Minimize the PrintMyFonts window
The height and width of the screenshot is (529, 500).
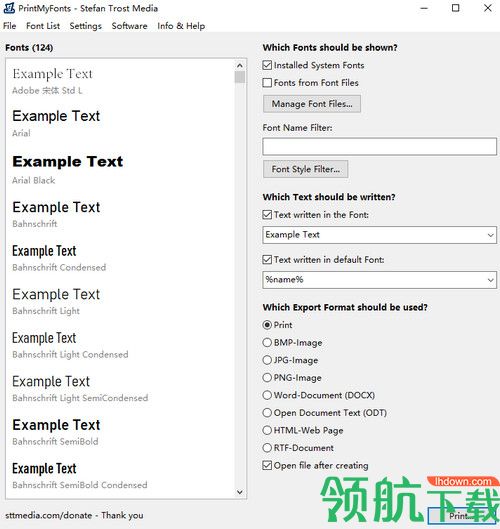pos(424,8)
